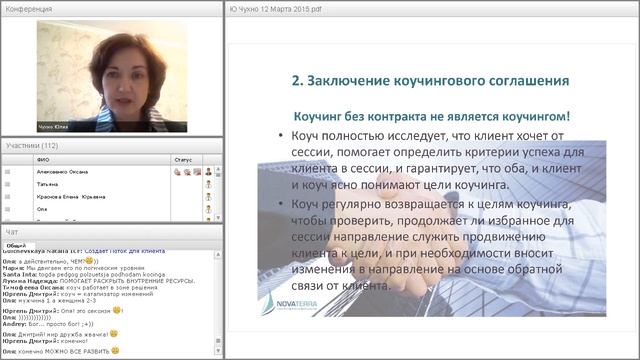Click emoji in 'Оля! это сексизм' chat message
This screenshot has width=640, height=360.
pyautogui.click(x=117, y=310)
